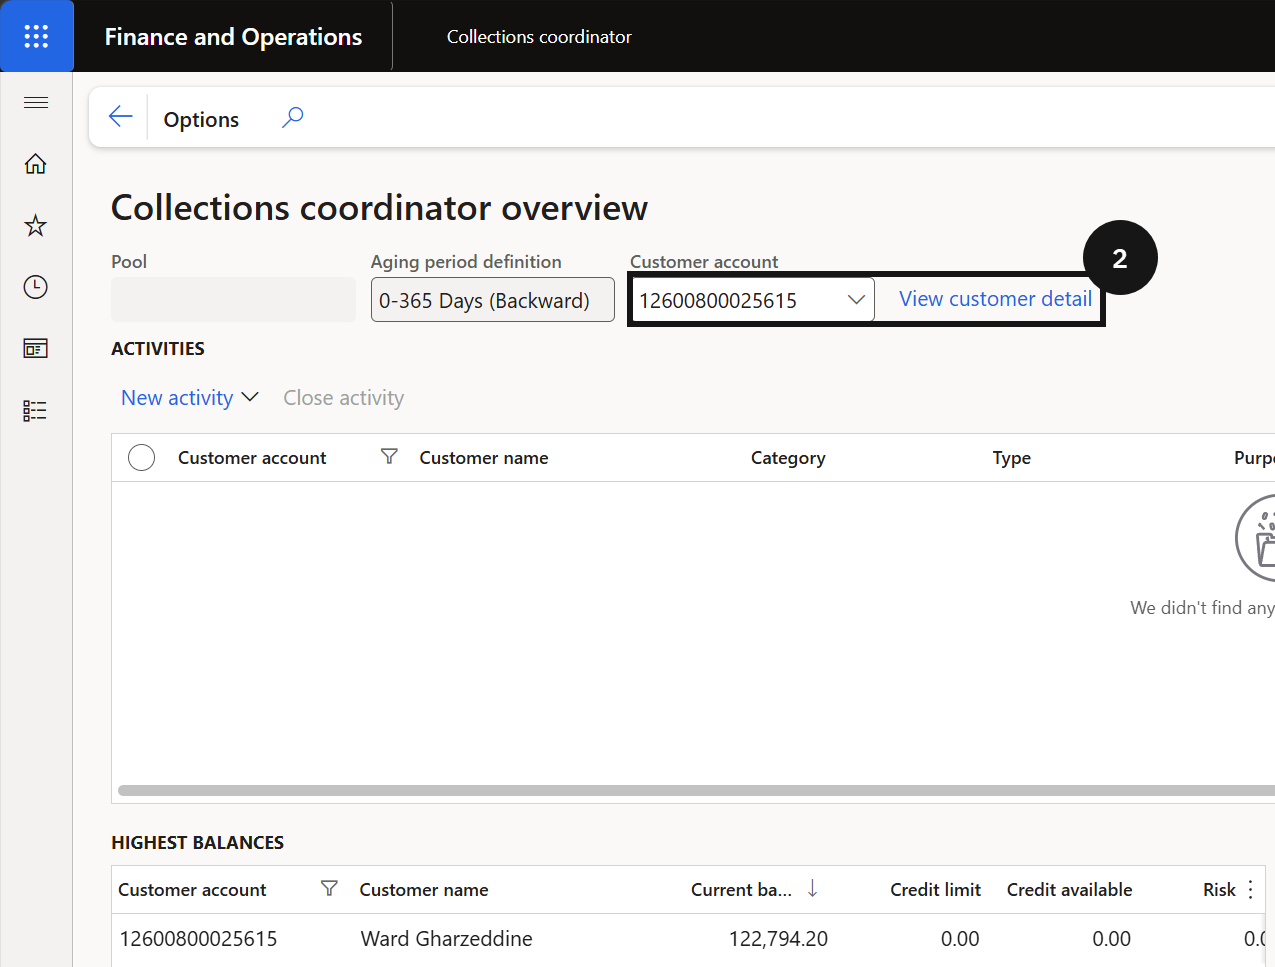
Task: Click Customer name header in Highest Balances
Action: point(424,890)
